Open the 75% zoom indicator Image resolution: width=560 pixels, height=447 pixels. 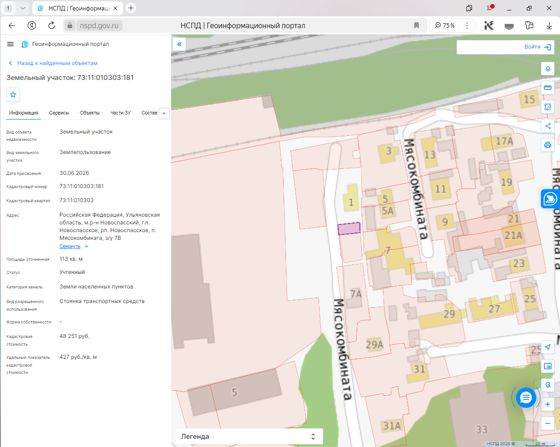445,26
